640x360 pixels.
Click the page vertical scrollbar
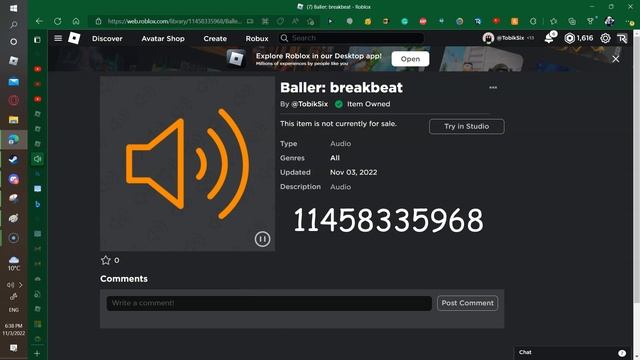pos(636,167)
